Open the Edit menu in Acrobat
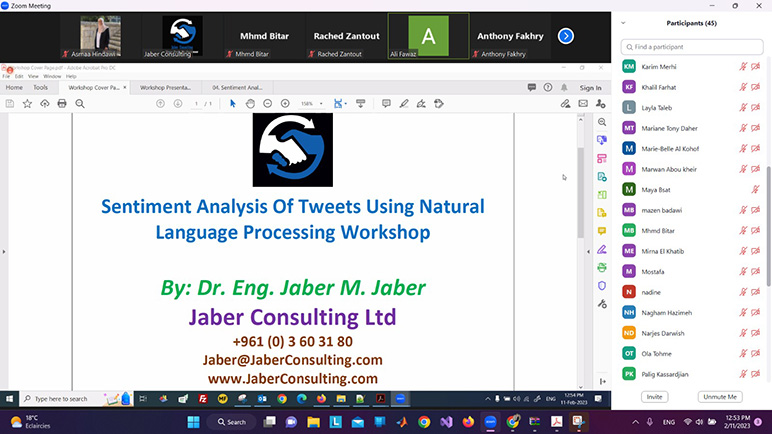Image resolution: width=772 pixels, height=434 pixels. click(19, 76)
